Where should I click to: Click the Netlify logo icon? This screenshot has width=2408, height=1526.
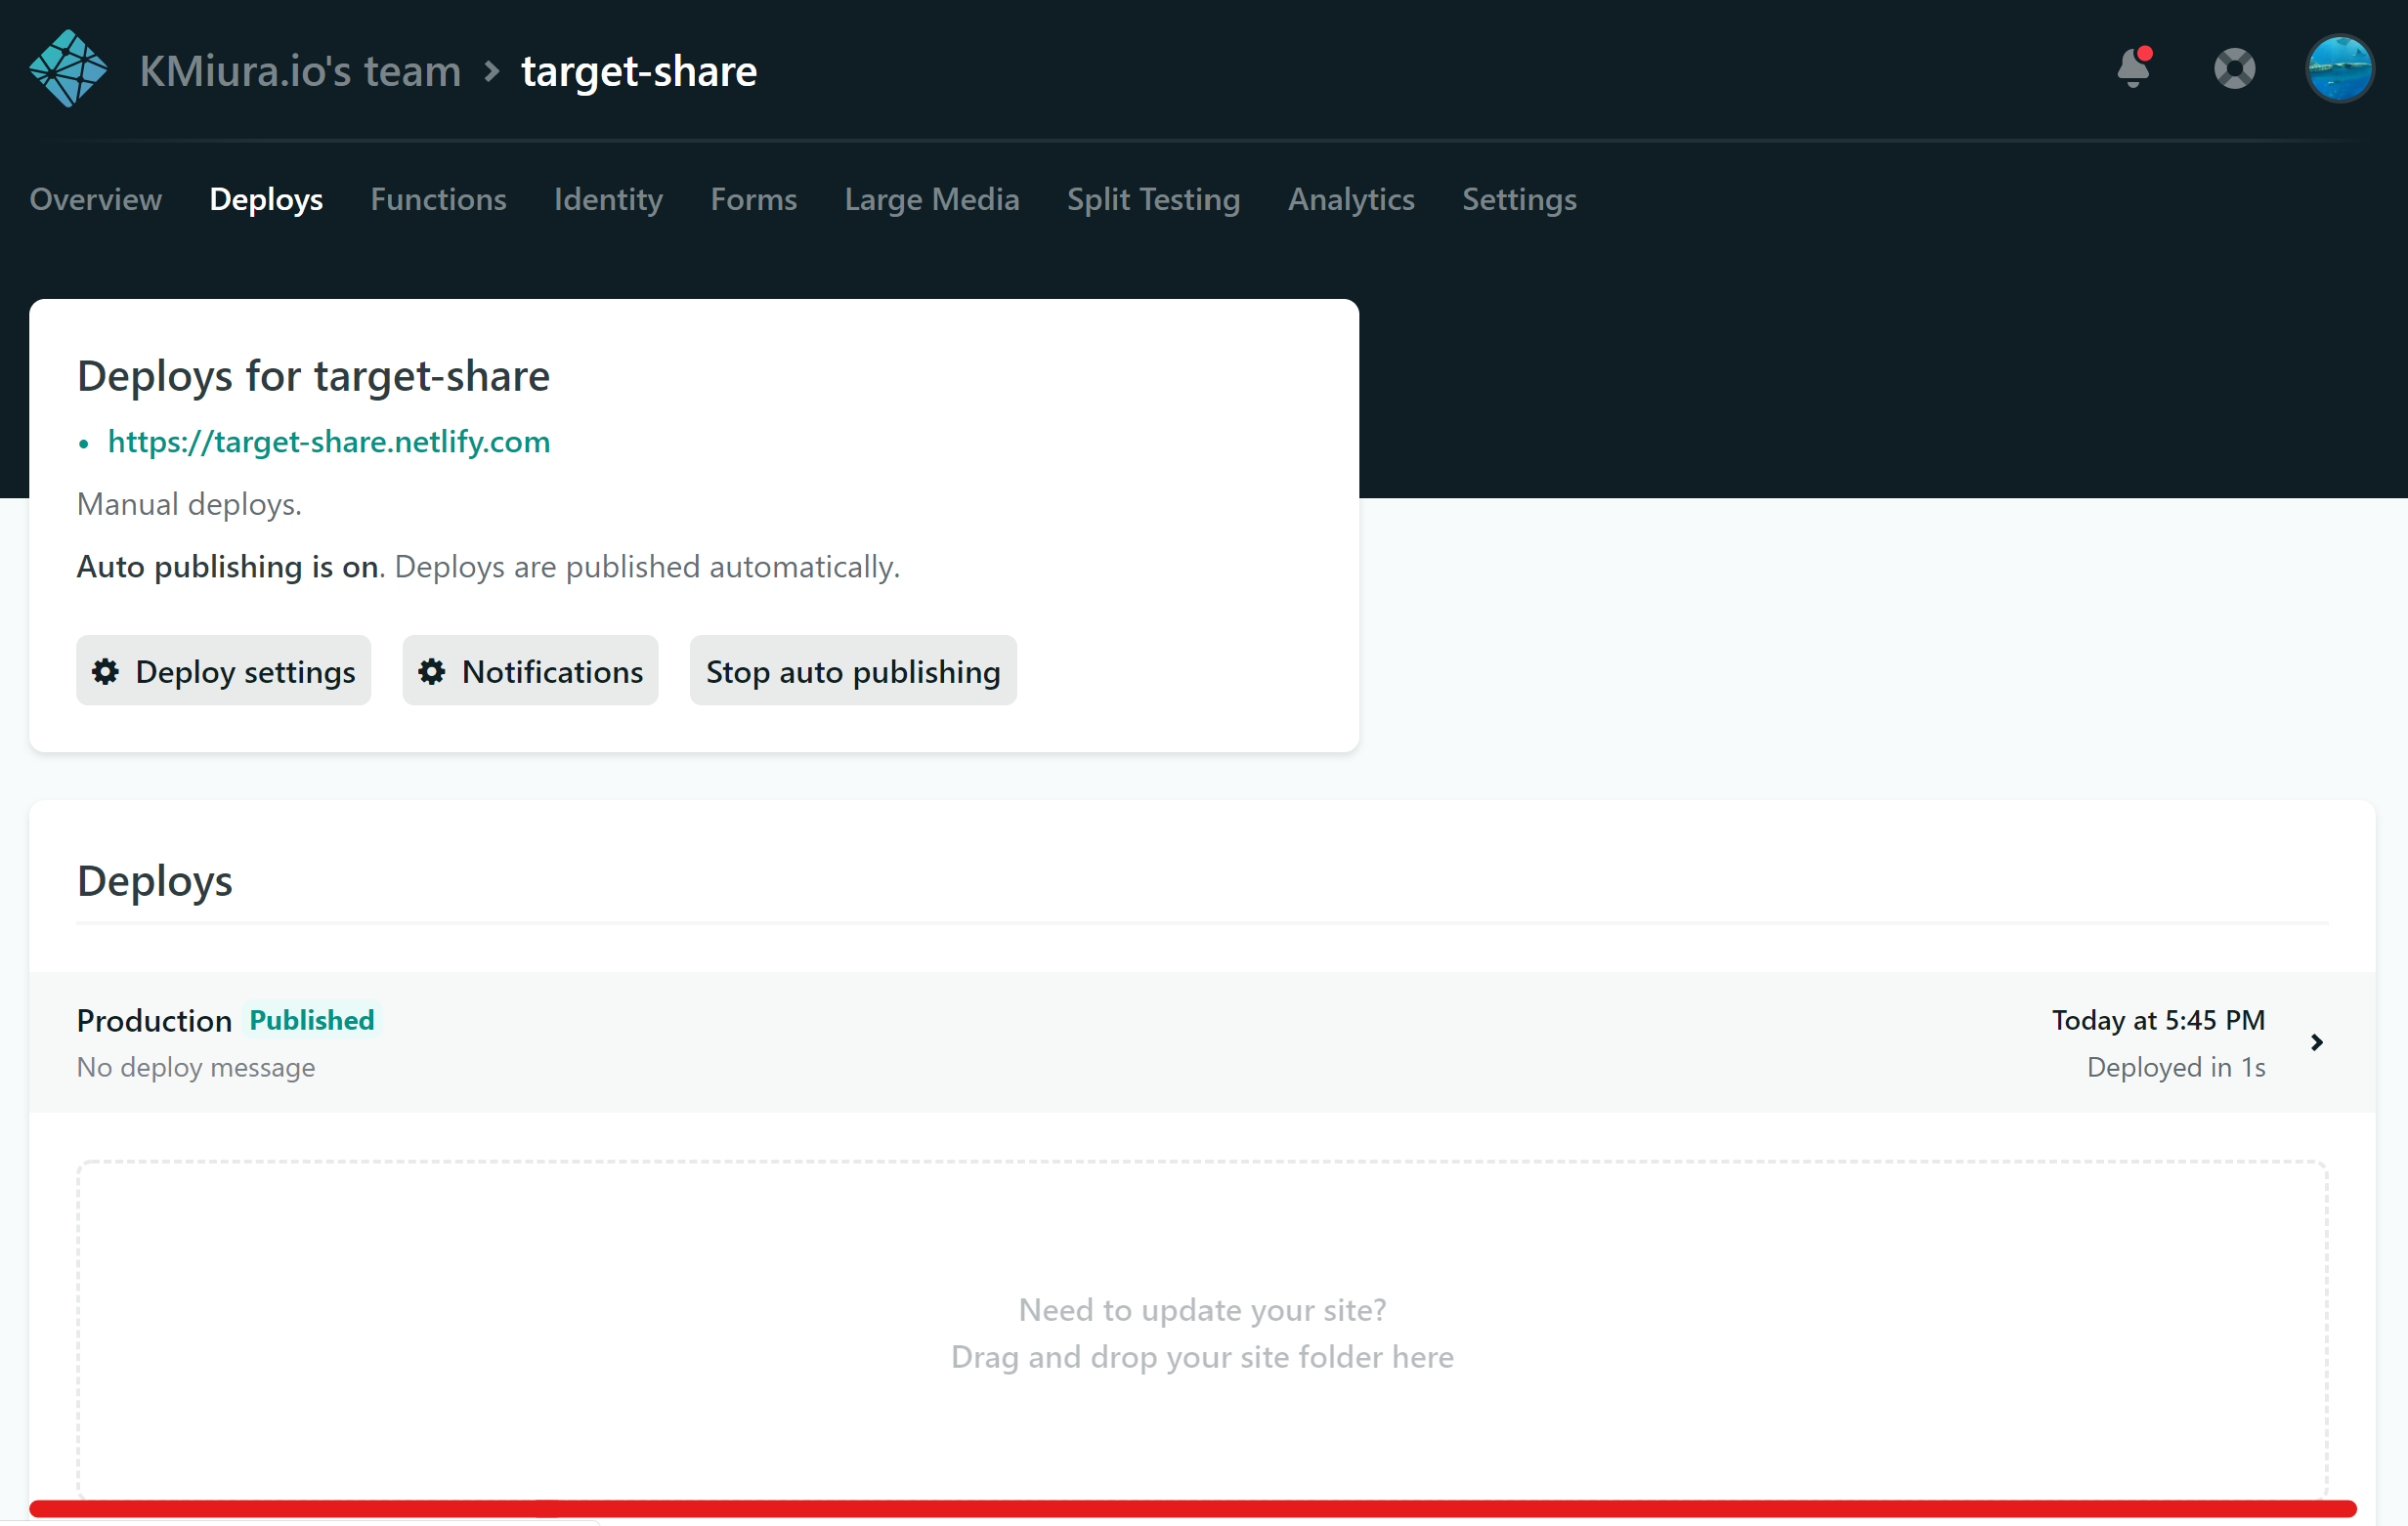click(68, 69)
